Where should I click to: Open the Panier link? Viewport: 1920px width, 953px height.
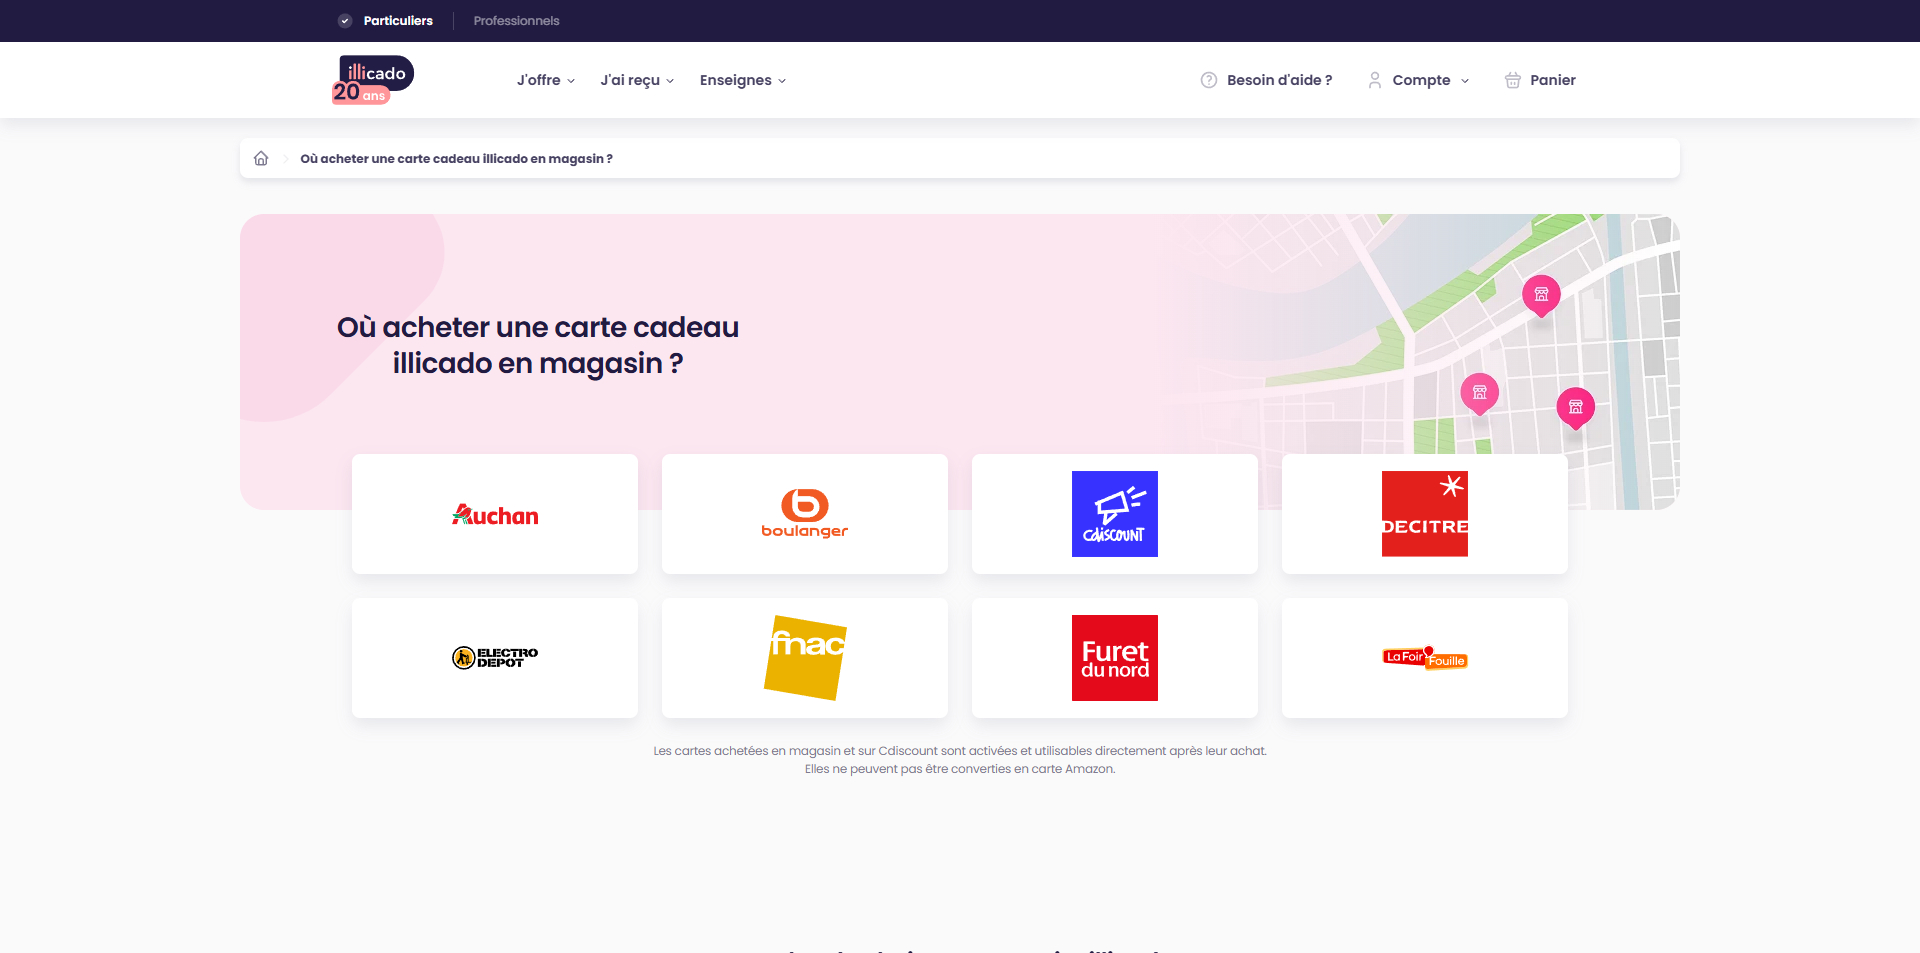[x=1541, y=80]
